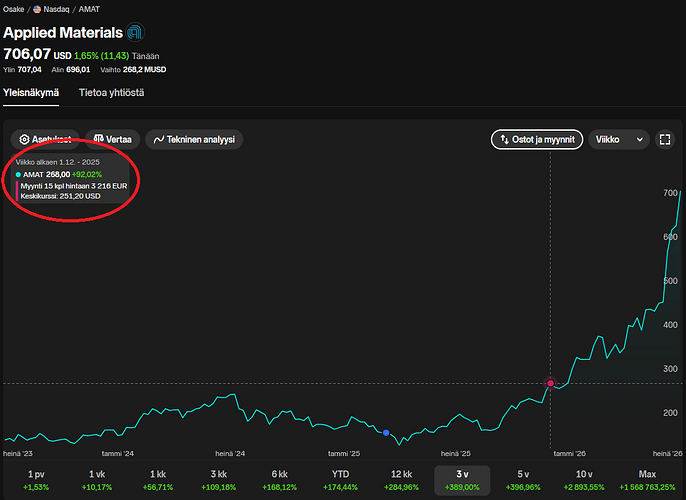
Task: Expand the Viikko interval dropdown
Action: pyautogui.click(x=619, y=140)
